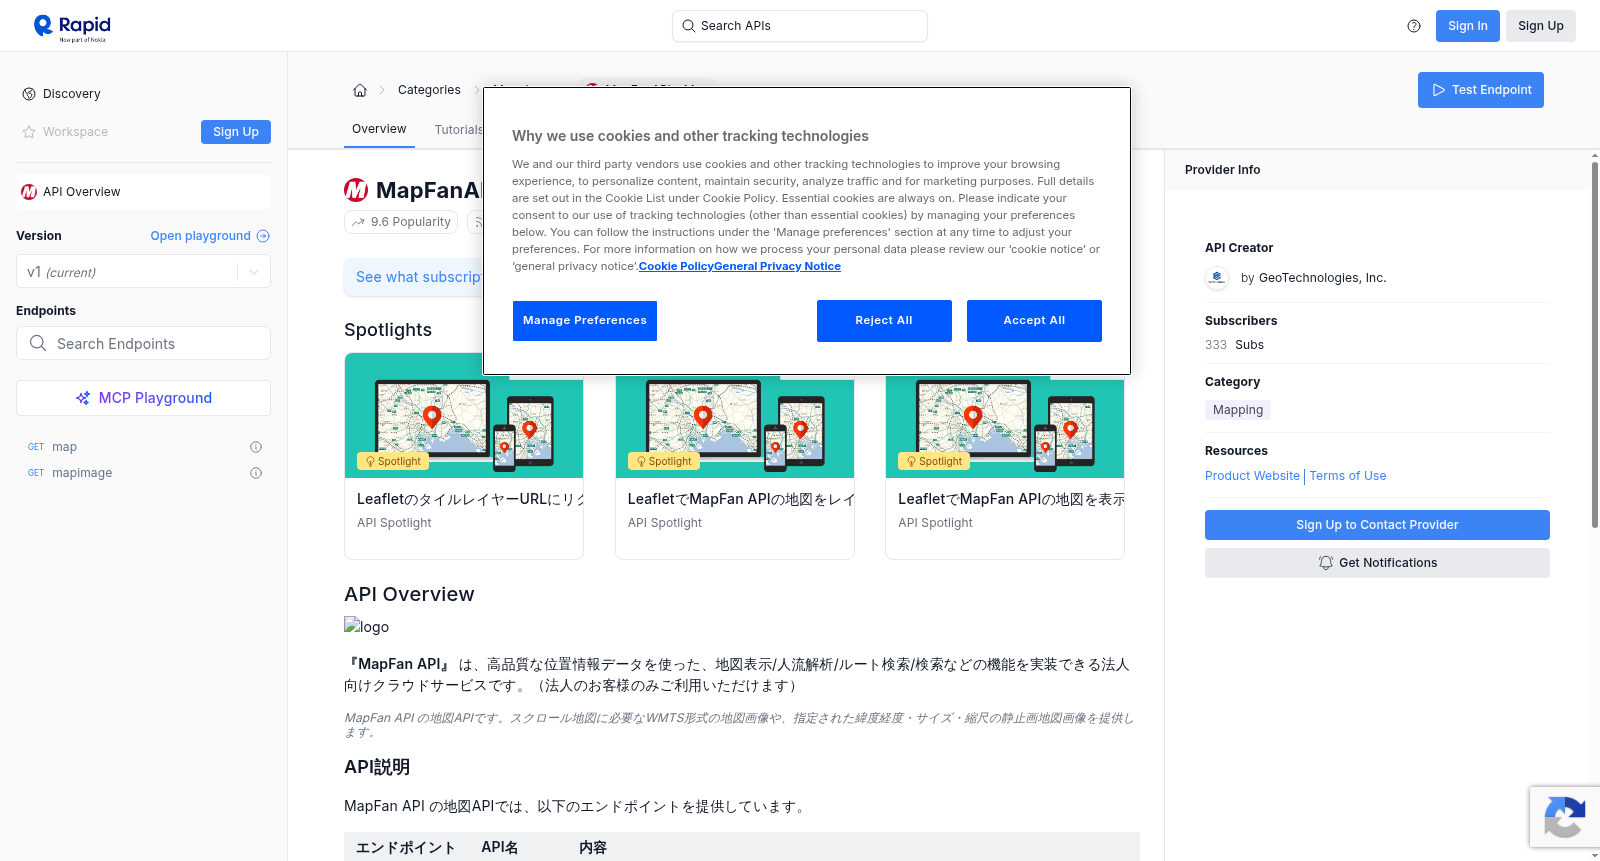Go to the home breadcrumb icon
The width and height of the screenshot is (1600, 861).
(x=360, y=90)
